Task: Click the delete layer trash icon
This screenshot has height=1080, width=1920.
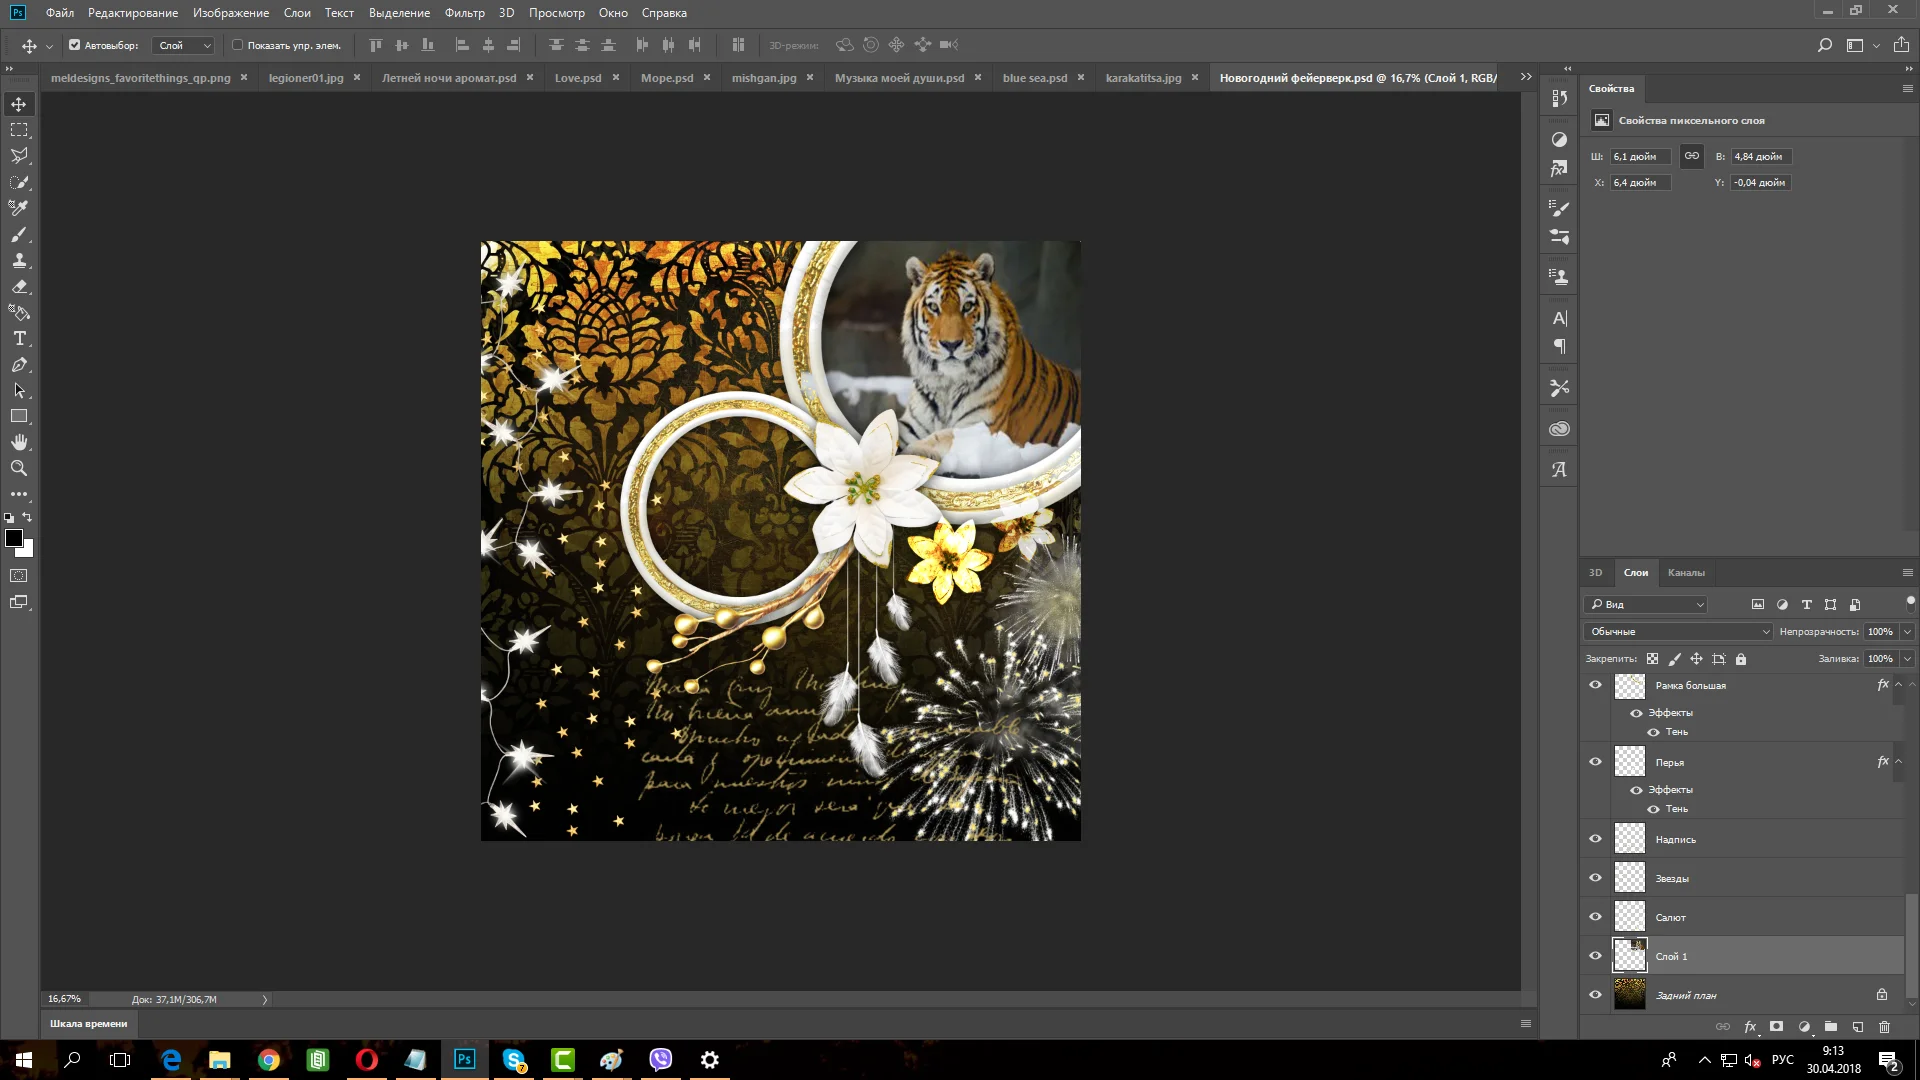Action: click(1884, 1027)
